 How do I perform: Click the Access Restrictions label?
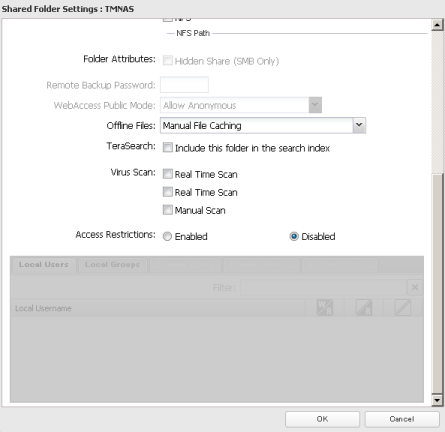pyautogui.click(x=115, y=235)
